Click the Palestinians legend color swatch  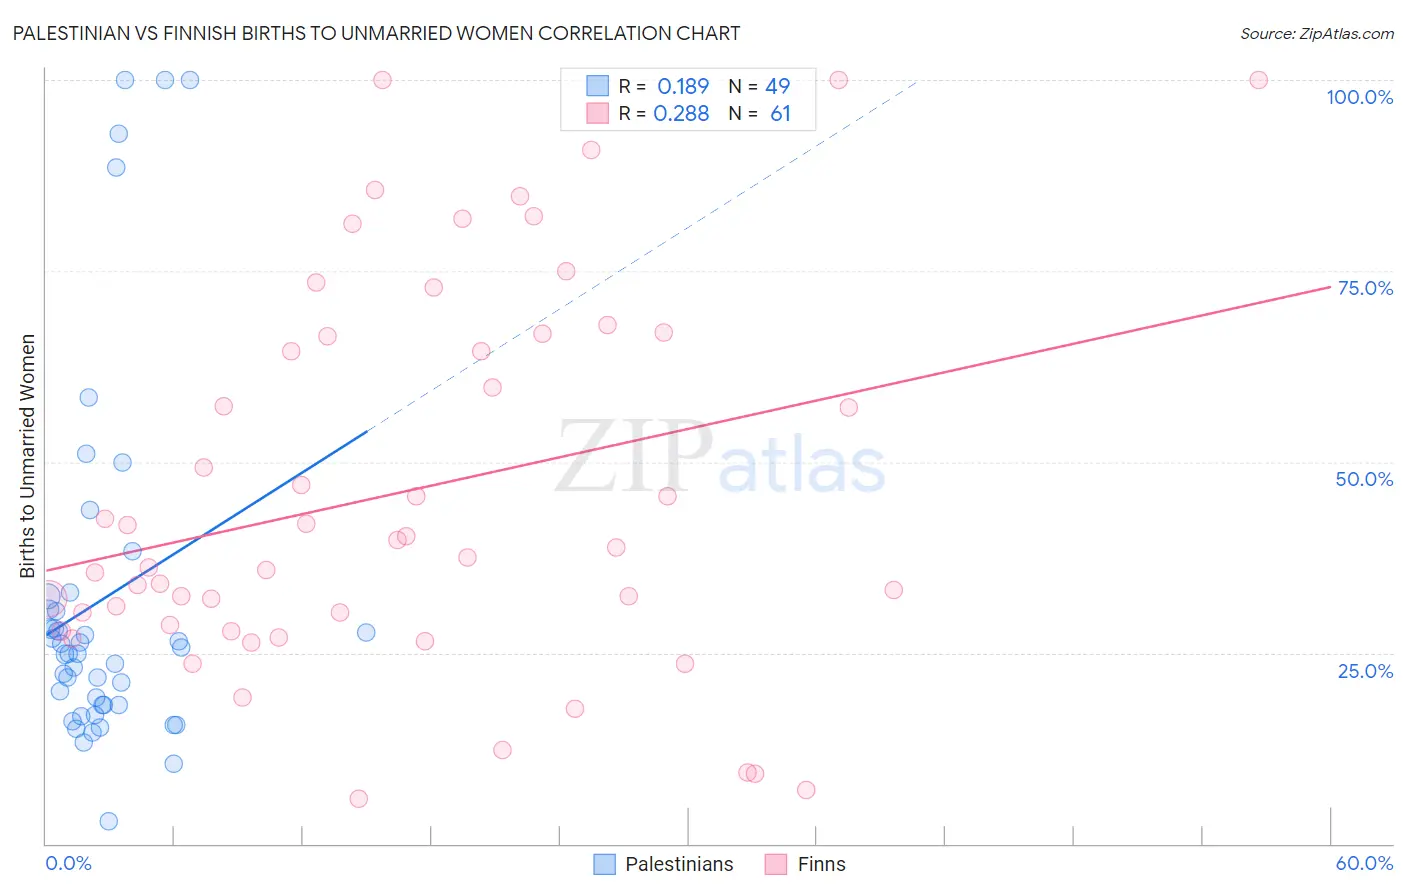tap(604, 864)
